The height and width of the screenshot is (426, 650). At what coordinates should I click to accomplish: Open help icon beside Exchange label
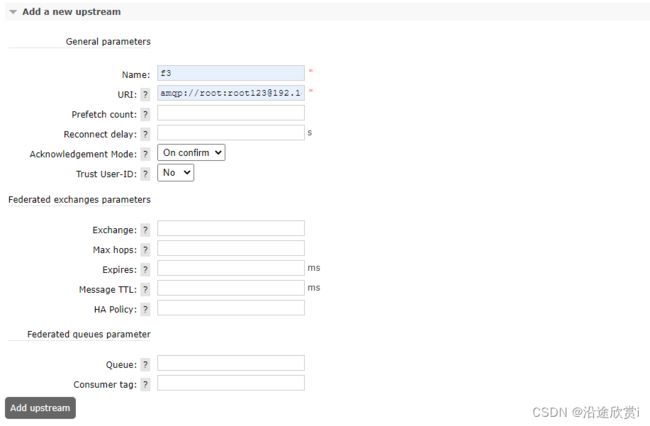pos(145,230)
